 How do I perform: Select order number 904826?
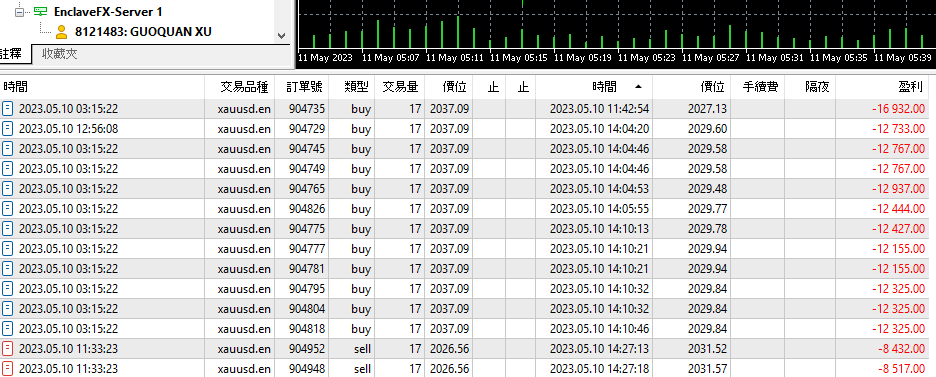307,209
